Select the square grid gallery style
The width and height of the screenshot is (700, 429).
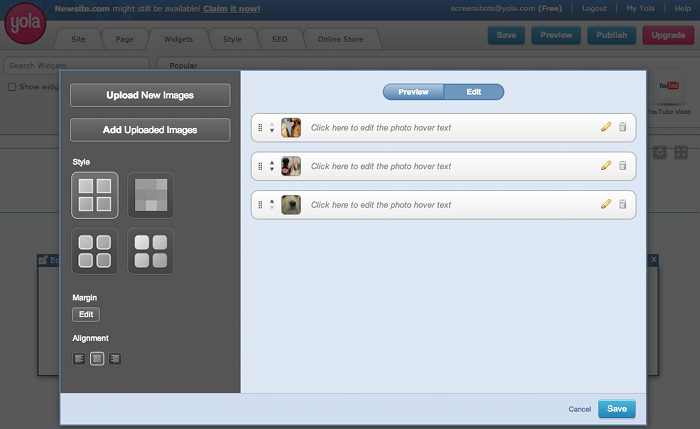point(95,195)
